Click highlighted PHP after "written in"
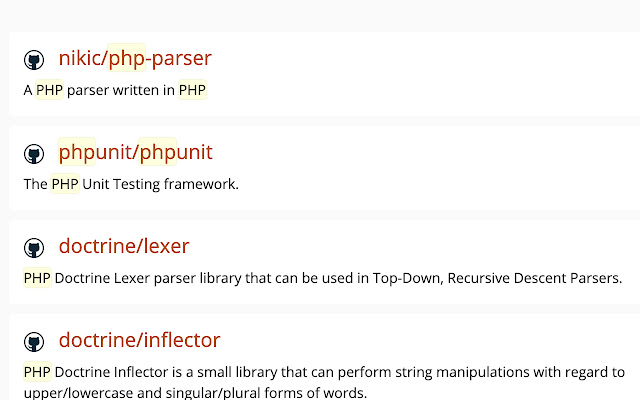The height and width of the screenshot is (400, 640). [193, 91]
